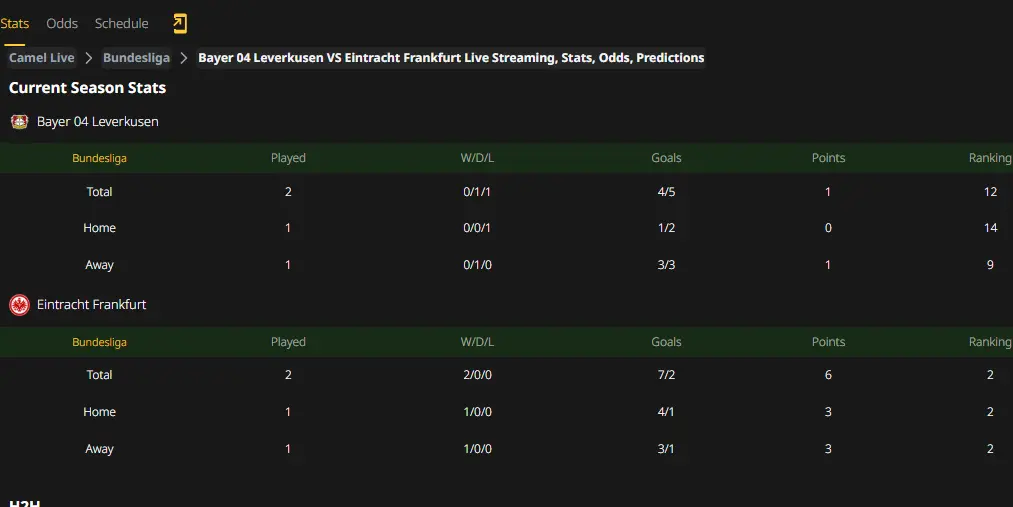Open the Bayer 04 Leverkusen team name
The image size is (1013, 507).
click(98, 121)
